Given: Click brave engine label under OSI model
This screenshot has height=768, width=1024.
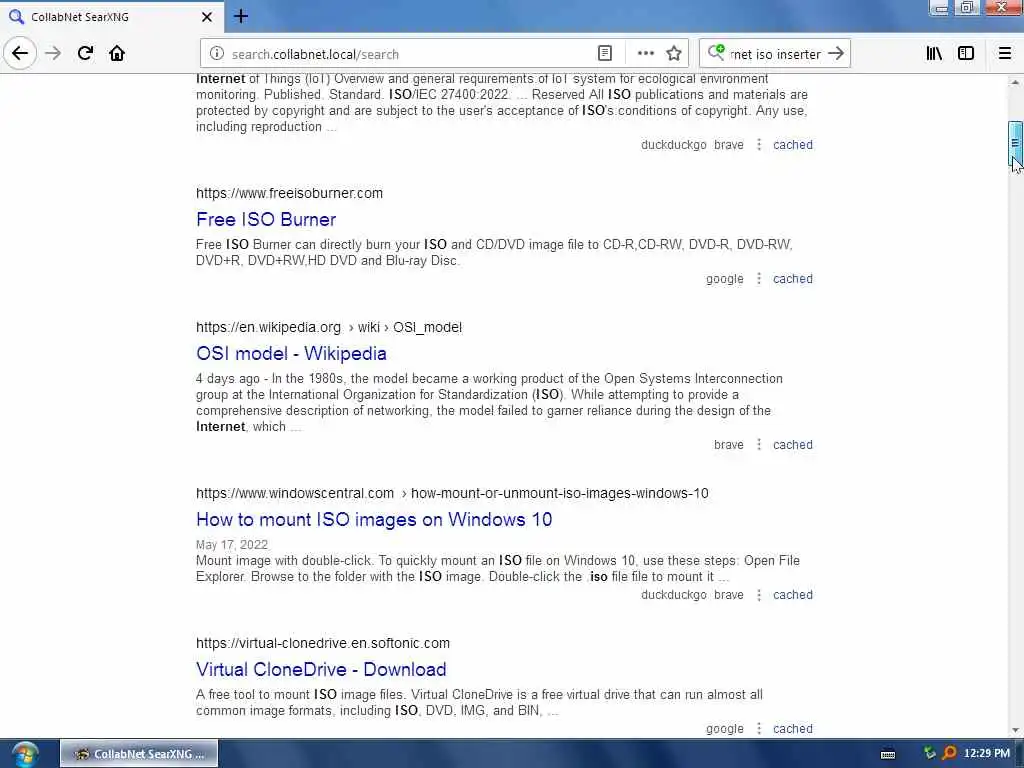Looking at the screenshot, I should [x=729, y=445].
